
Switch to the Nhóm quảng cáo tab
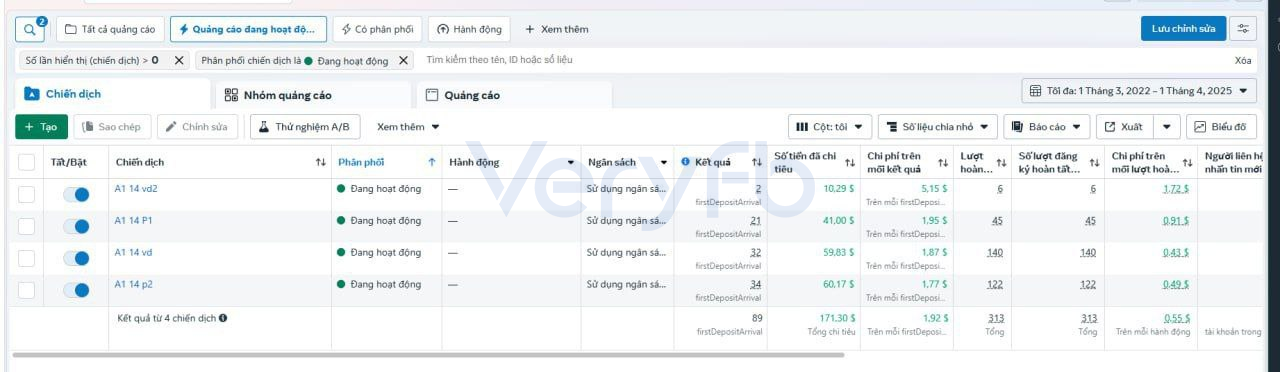[x=313, y=95]
